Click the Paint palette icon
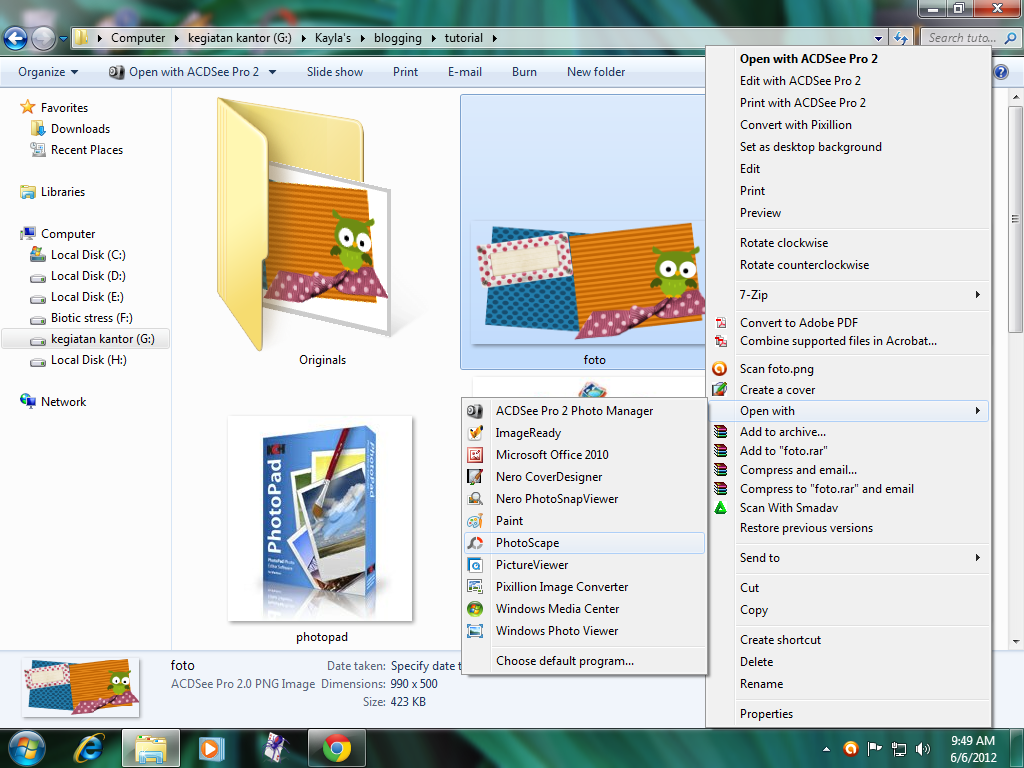Viewport: 1024px width, 768px height. 475,520
